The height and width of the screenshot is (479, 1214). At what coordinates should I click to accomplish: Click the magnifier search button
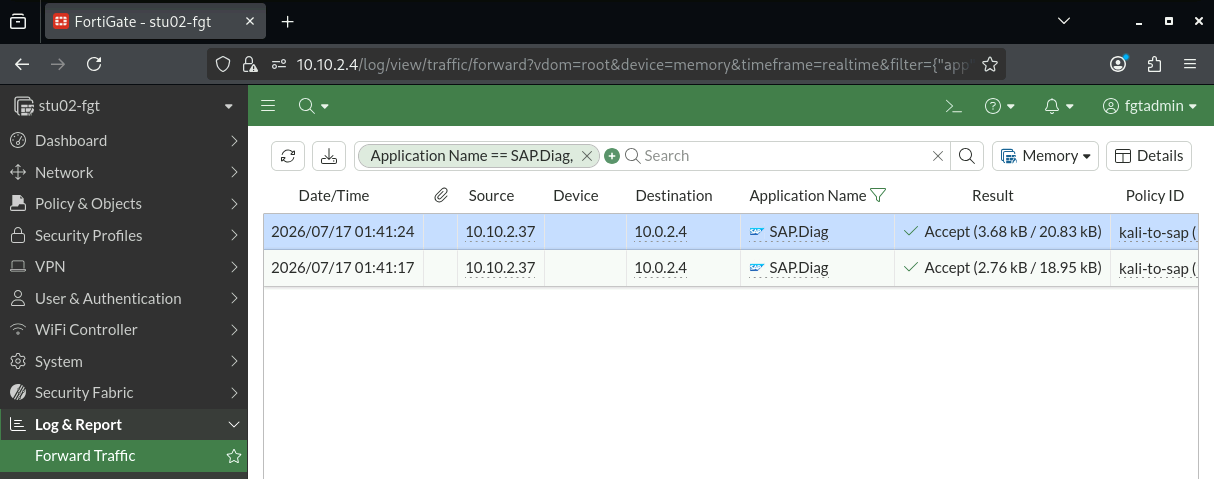966,156
